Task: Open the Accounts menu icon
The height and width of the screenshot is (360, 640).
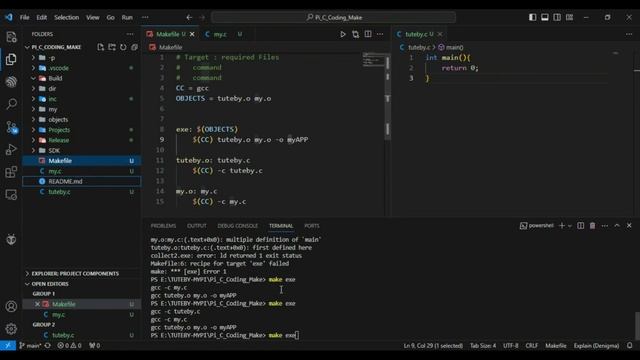Action: (x=11, y=306)
